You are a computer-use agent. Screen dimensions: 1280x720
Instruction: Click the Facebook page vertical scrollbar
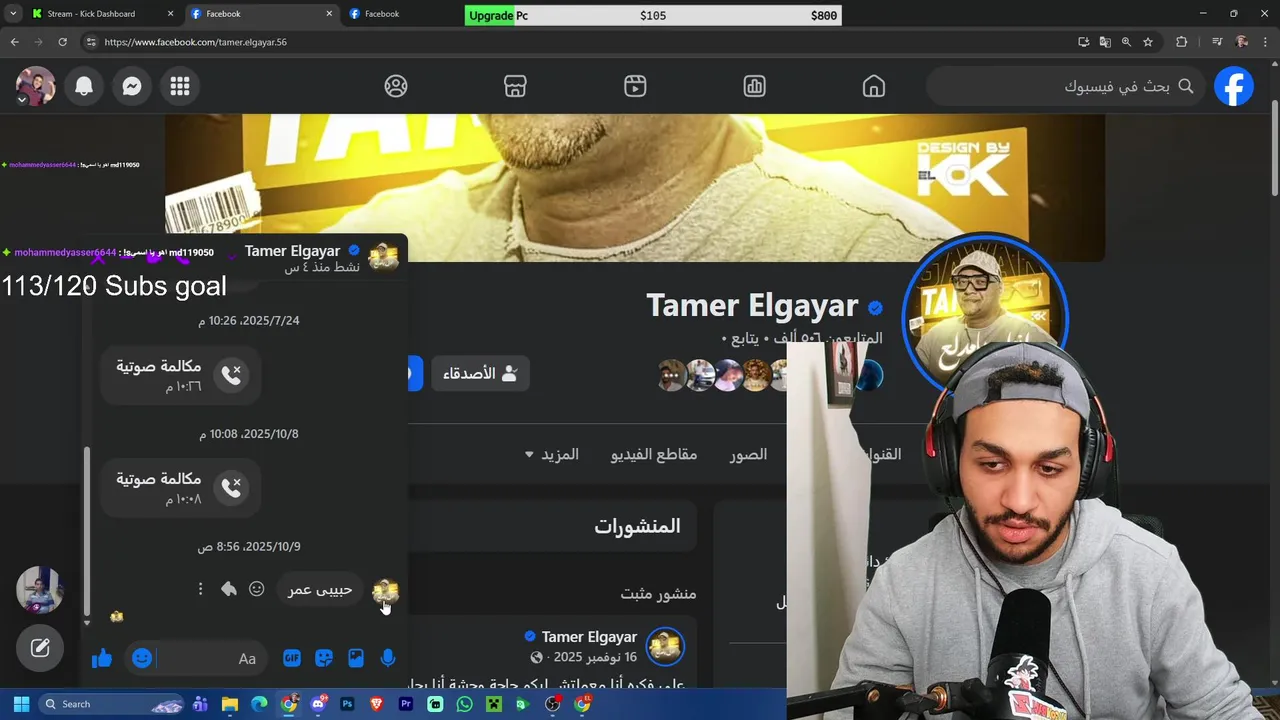tap(1274, 148)
